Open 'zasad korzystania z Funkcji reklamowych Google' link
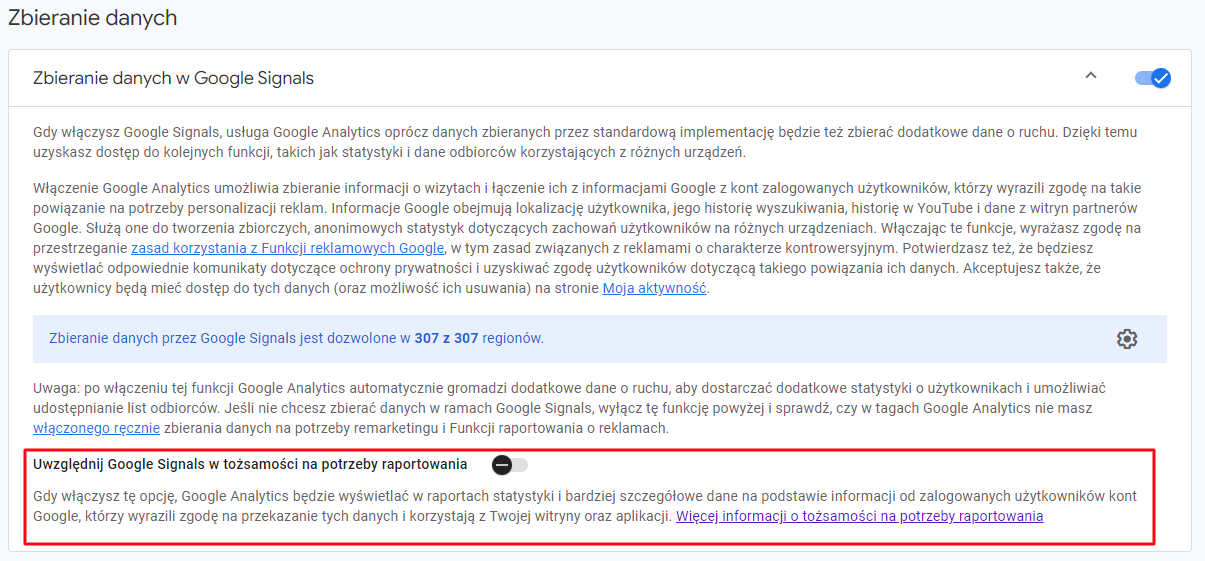The image size is (1205, 561). tap(287, 248)
